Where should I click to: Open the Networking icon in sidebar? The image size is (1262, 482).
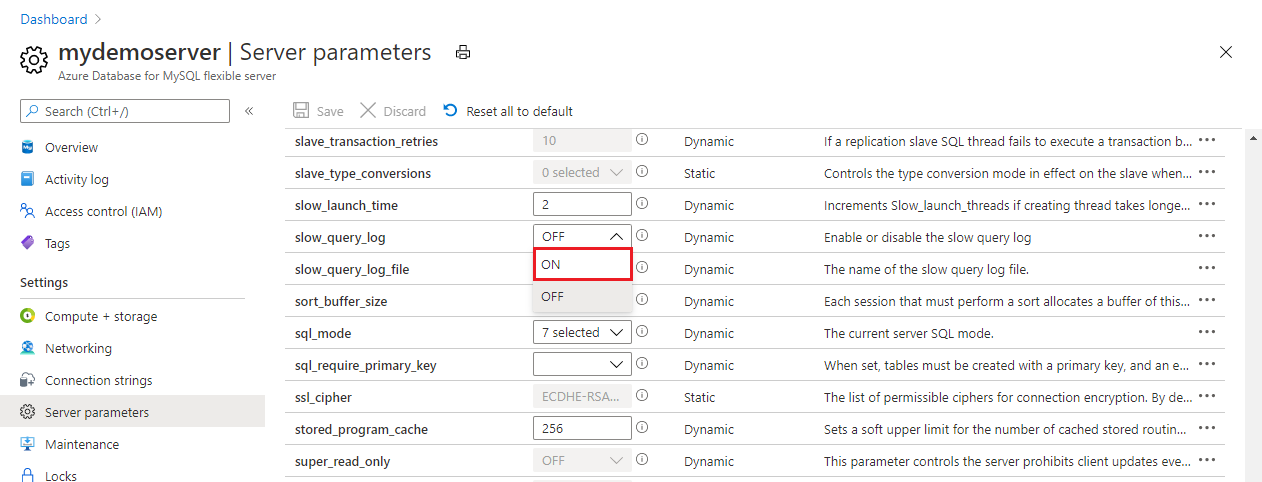(28, 348)
